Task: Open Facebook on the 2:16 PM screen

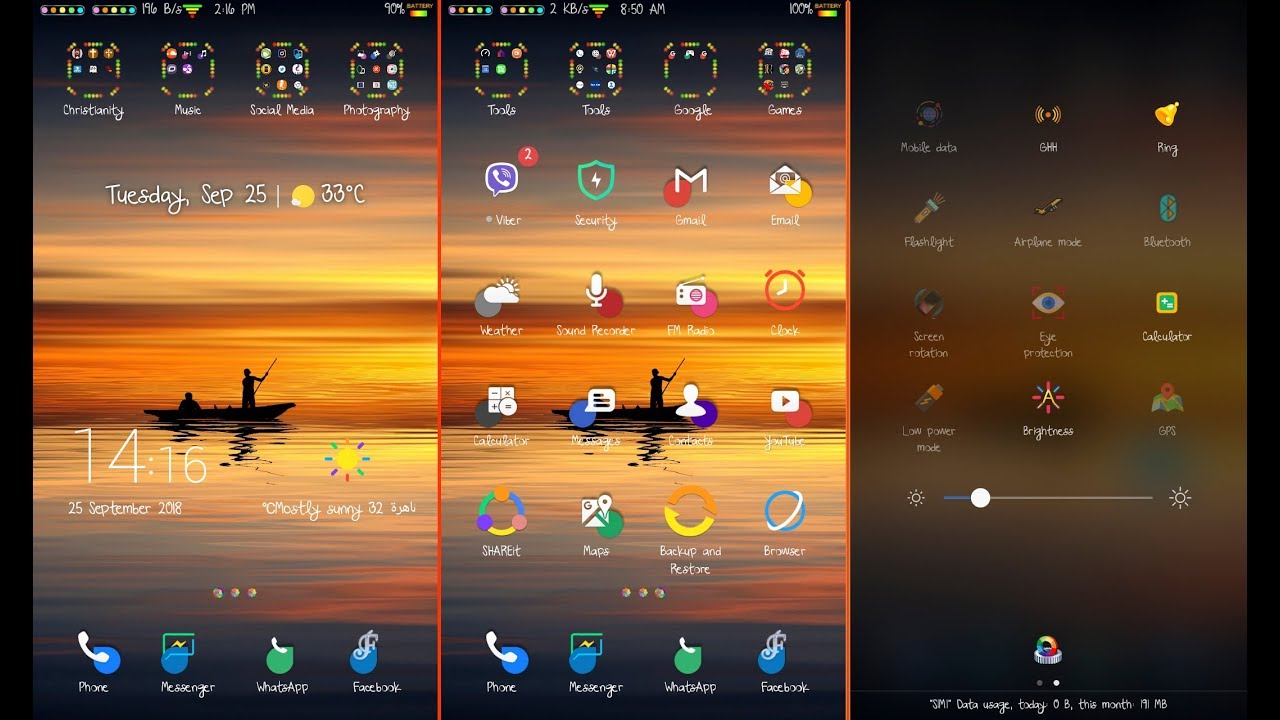Action: 366,651
